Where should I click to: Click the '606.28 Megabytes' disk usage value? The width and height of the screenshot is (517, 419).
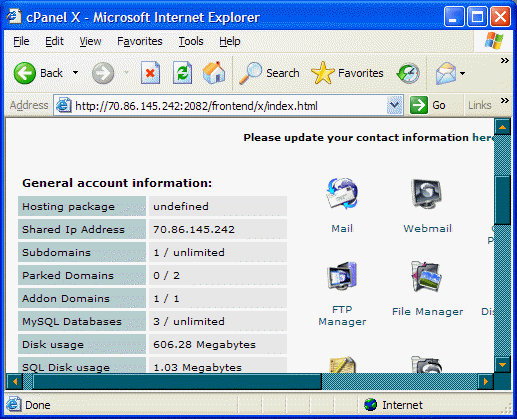tap(204, 345)
